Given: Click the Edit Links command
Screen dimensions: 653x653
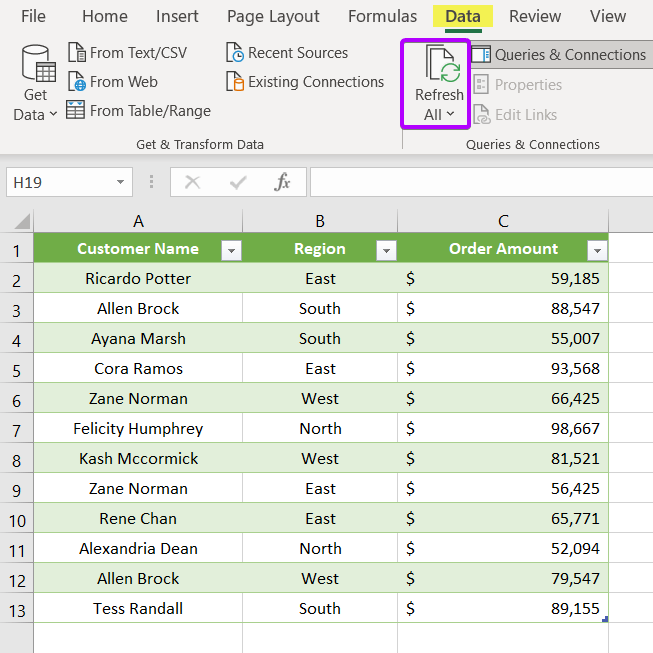Looking at the screenshot, I should 515,115.
